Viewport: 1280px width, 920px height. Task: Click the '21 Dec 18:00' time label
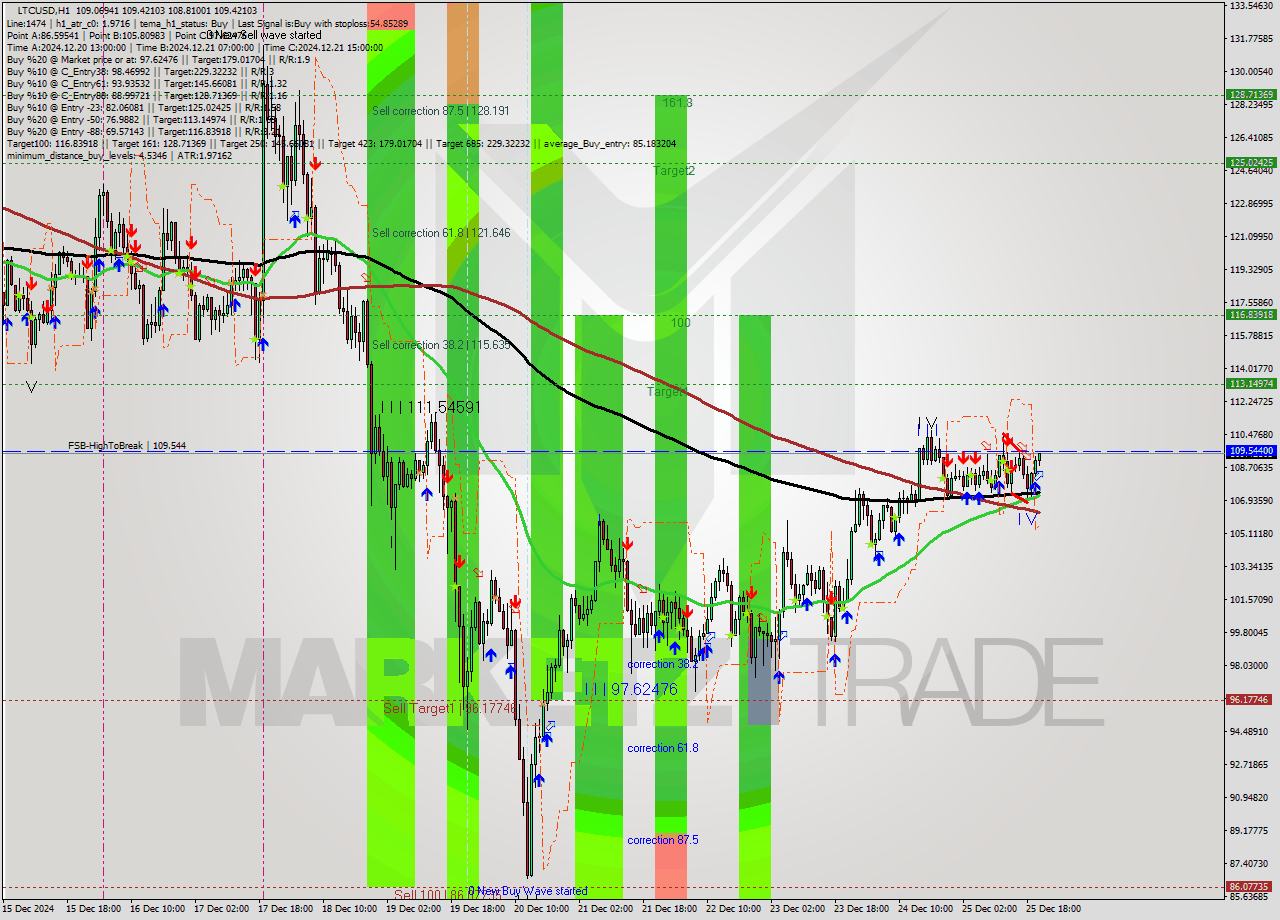[x=669, y=909]
